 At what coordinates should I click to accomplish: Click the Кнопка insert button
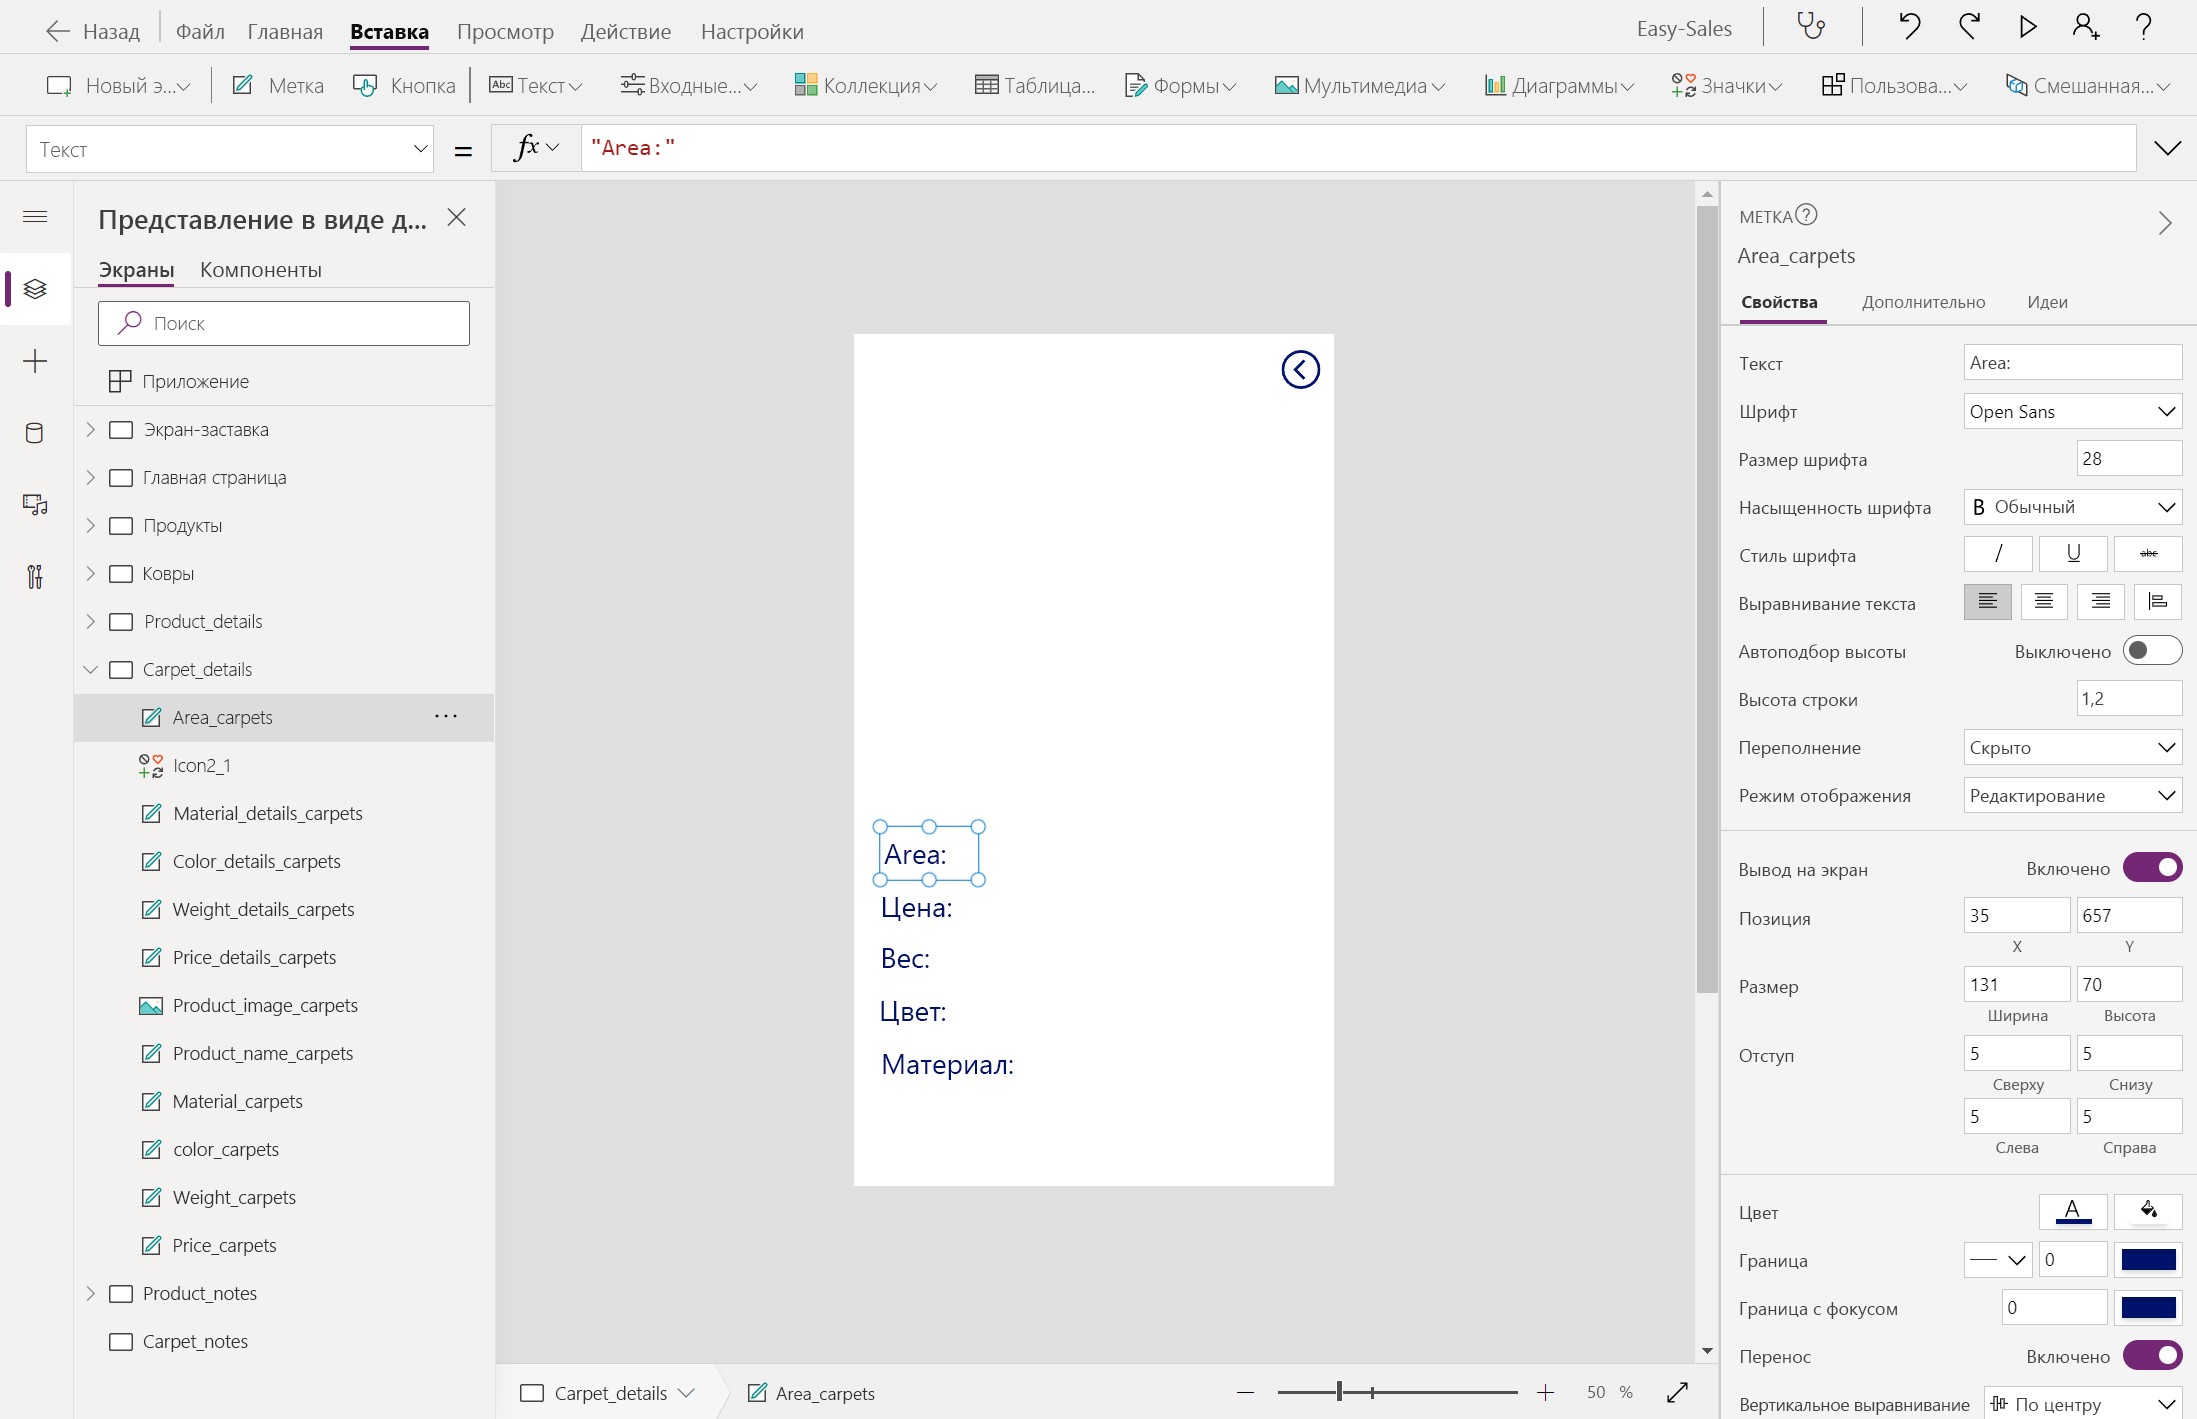click(405, 86)
